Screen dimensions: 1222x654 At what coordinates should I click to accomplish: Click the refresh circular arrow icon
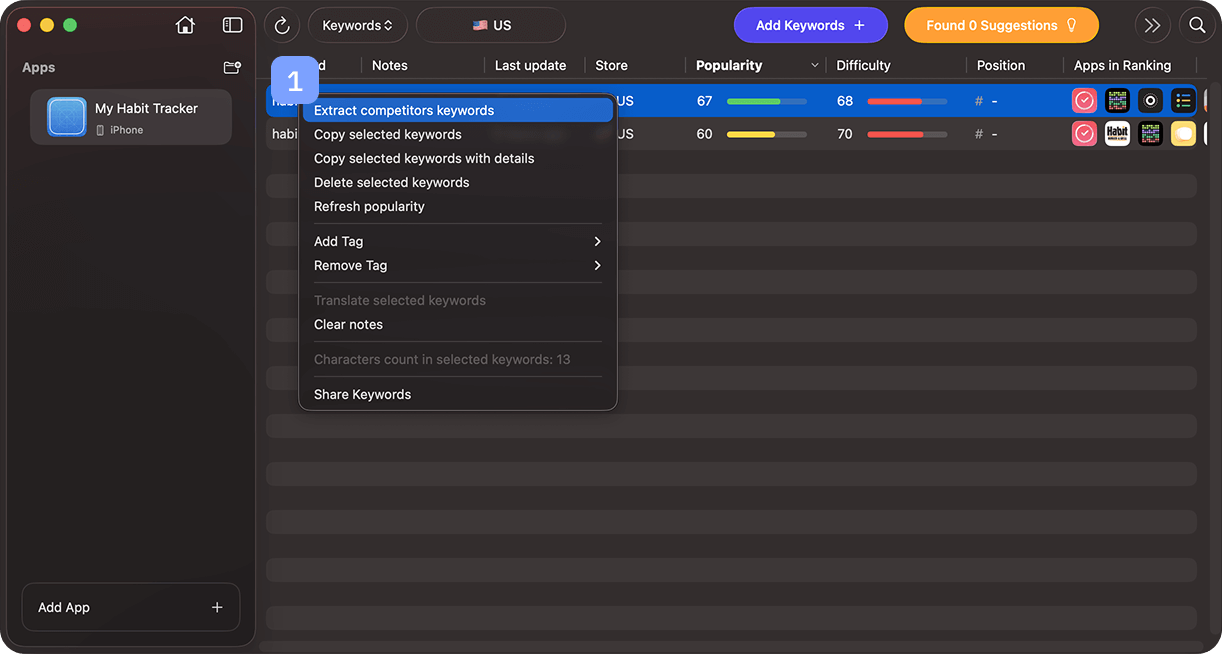(x=282, y=26)
